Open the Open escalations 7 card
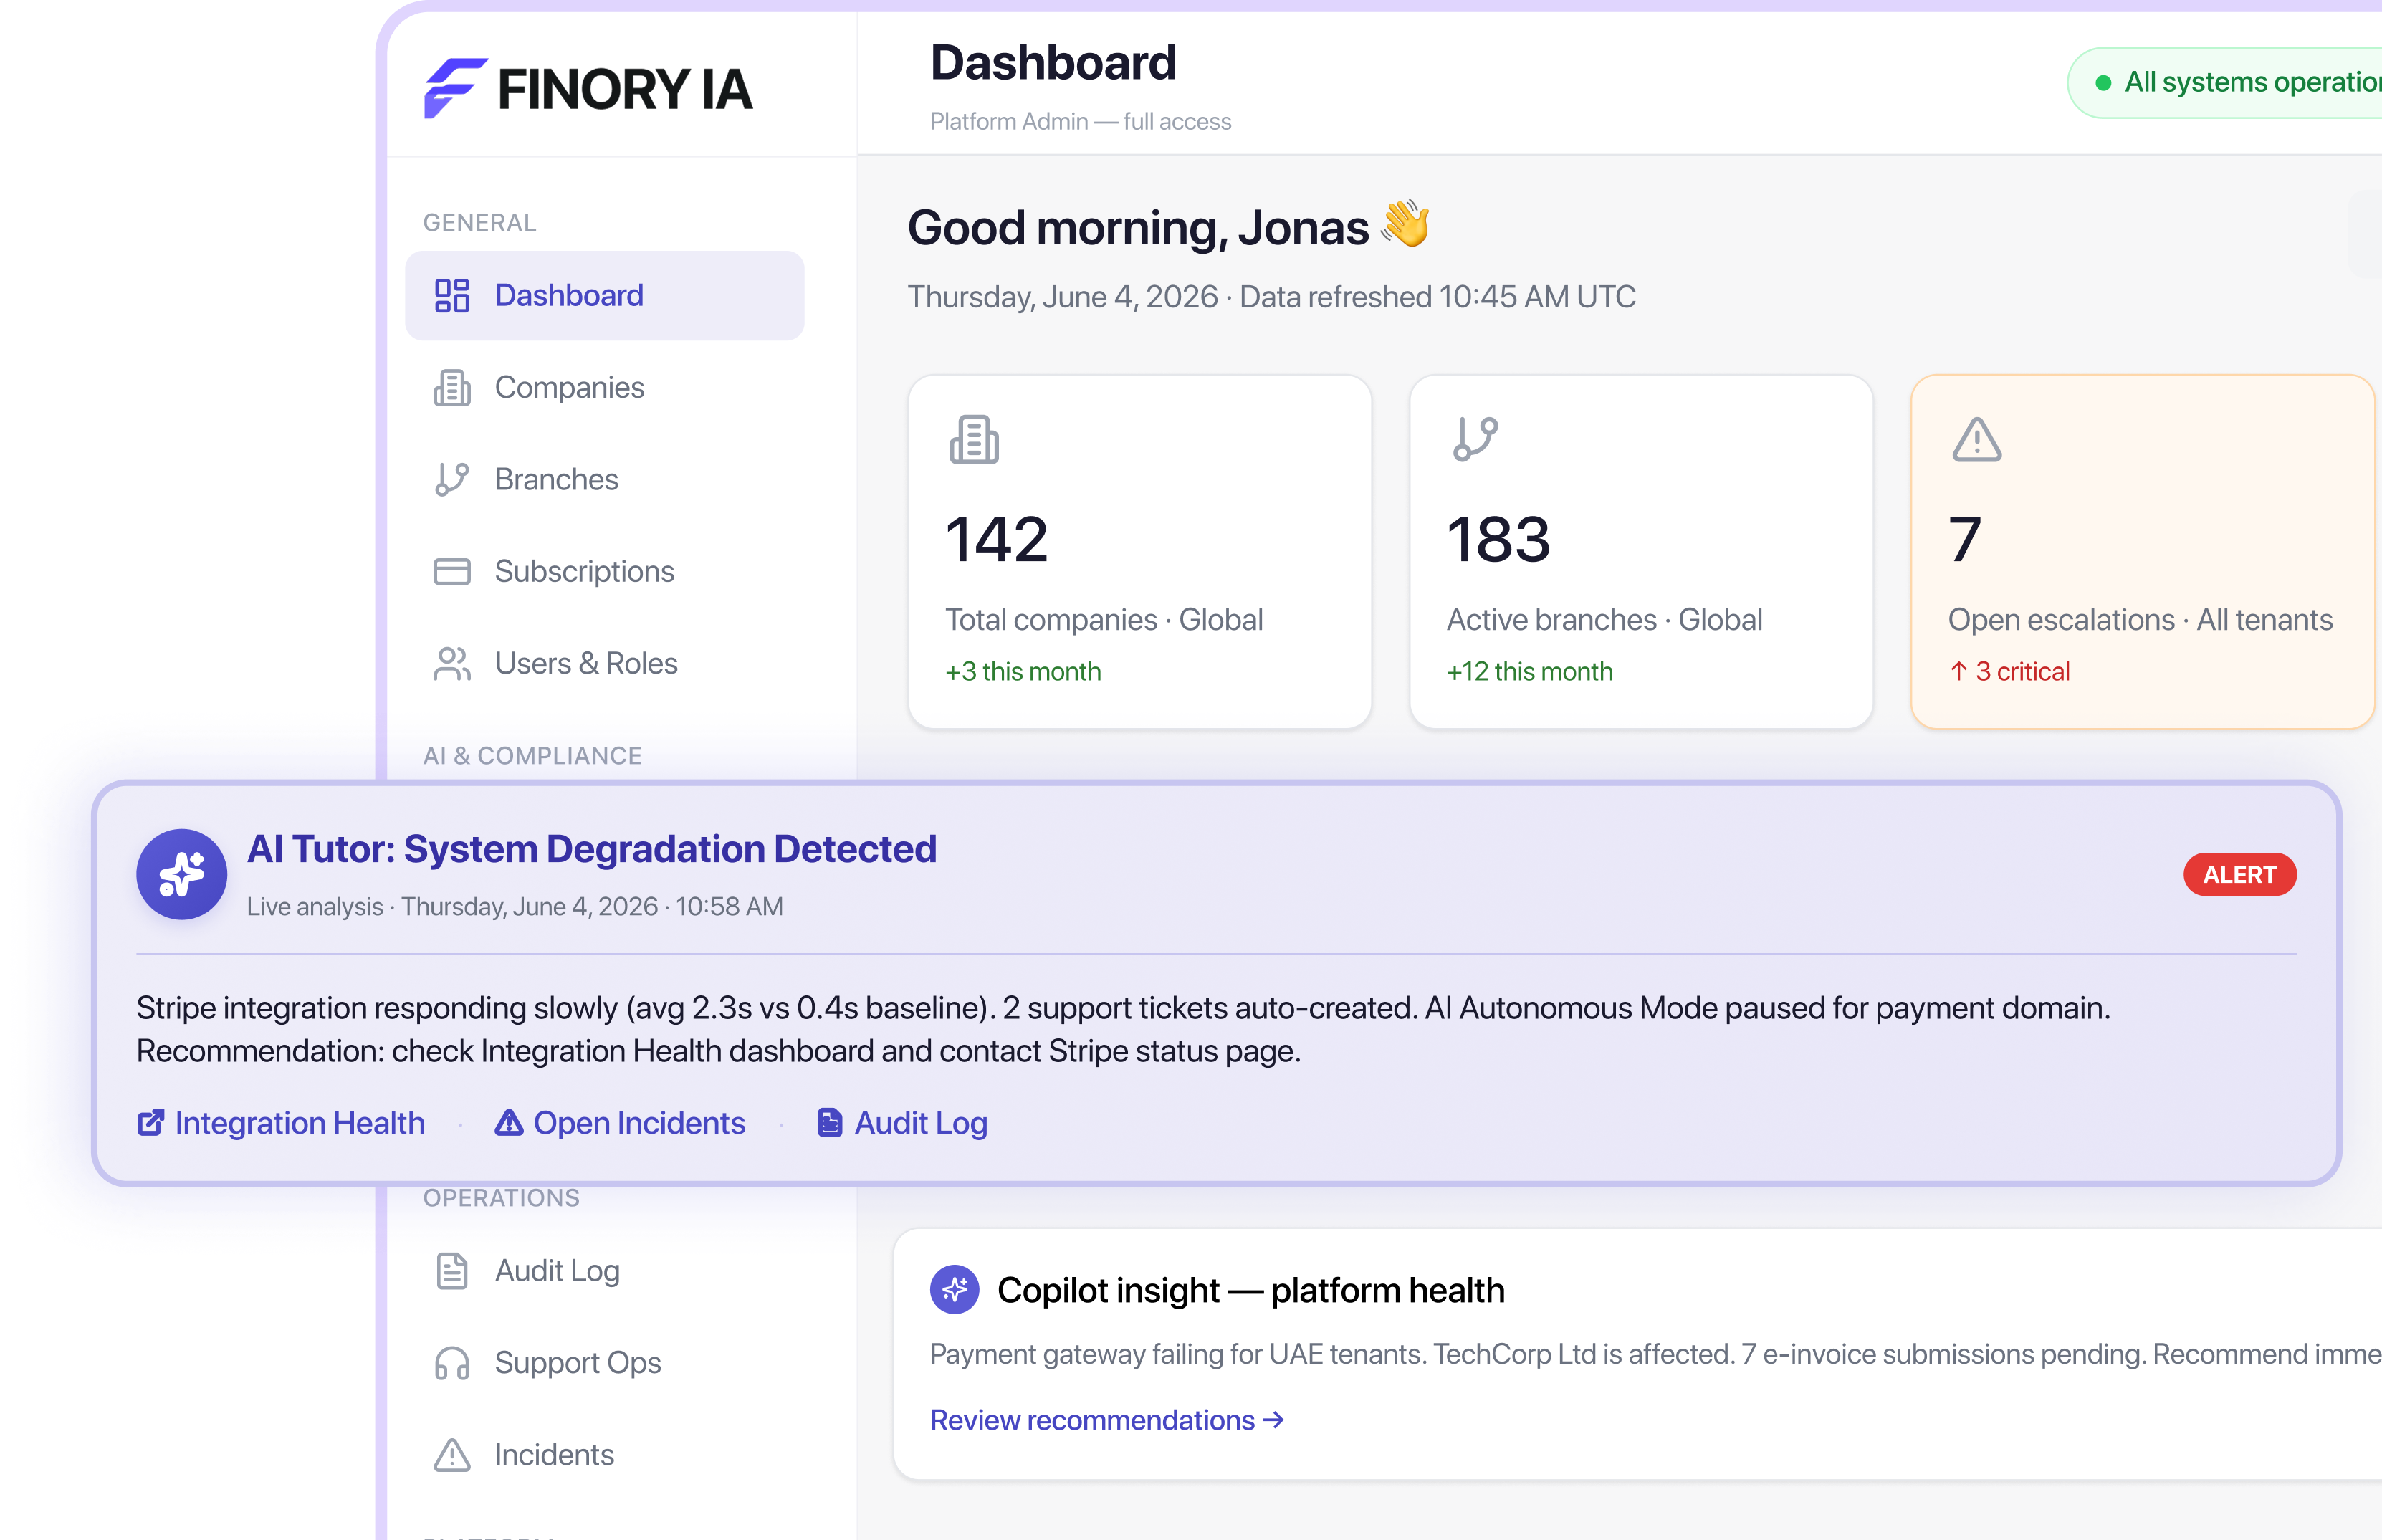Viewport: 2382px width, 1540px height. coord(2142,551)
